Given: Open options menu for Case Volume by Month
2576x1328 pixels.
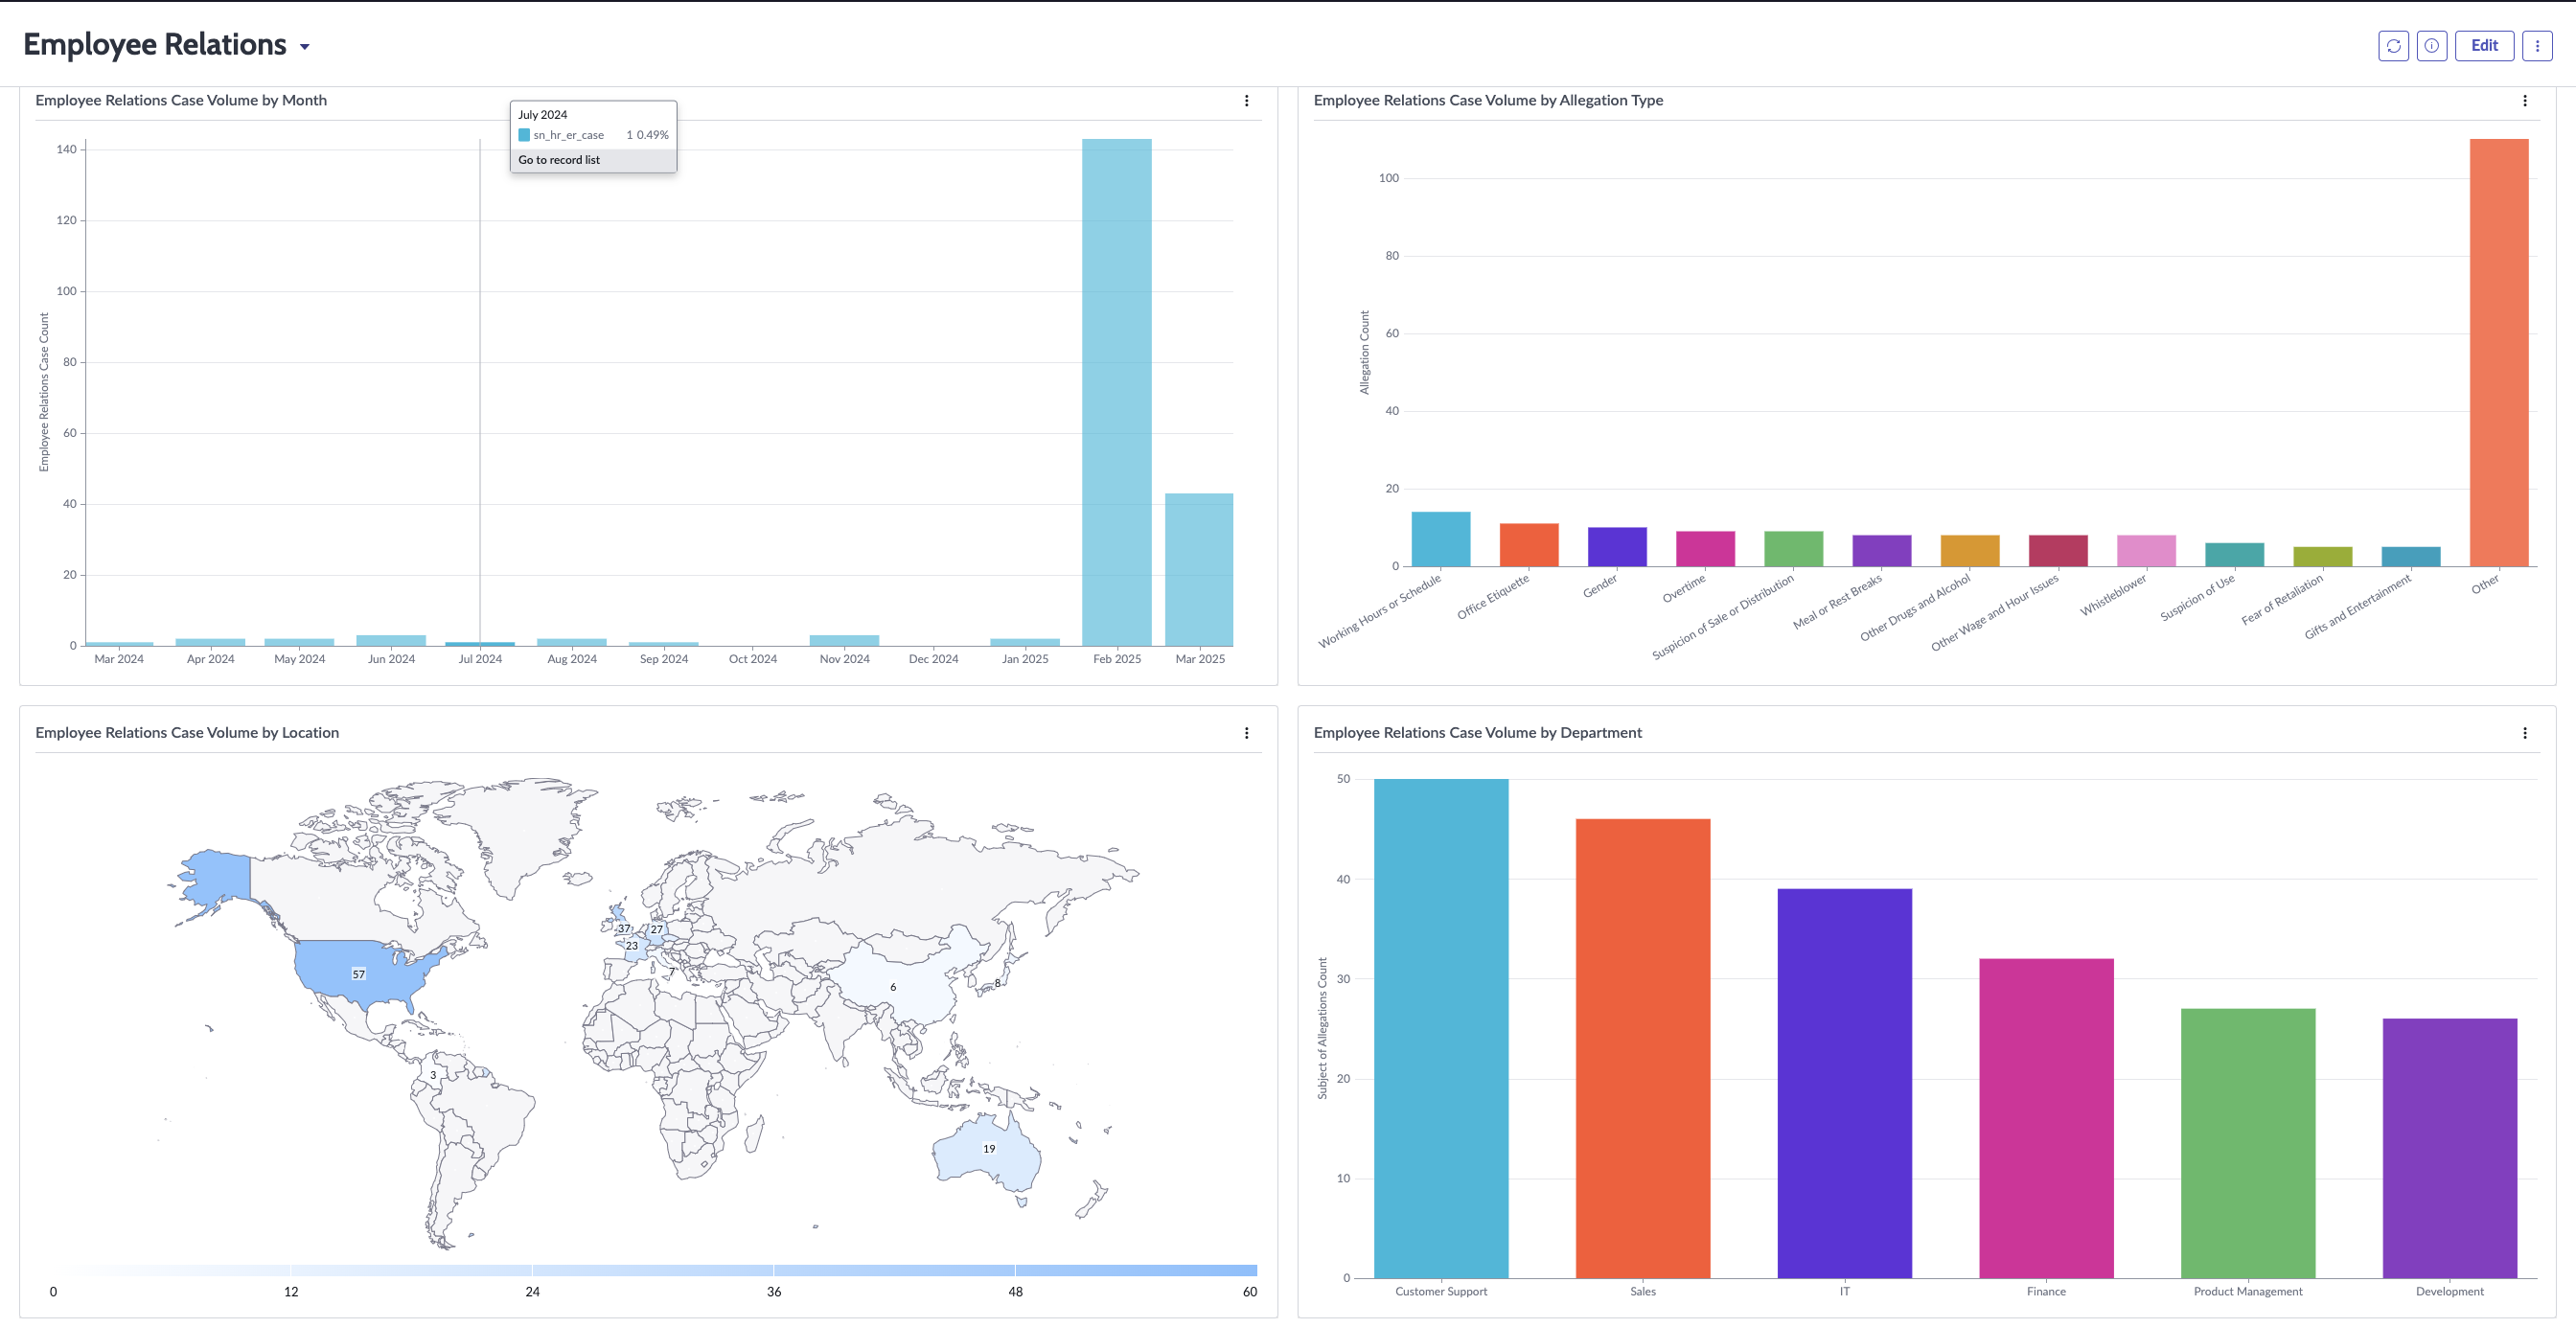Looking at the screenshot, I should click(1246, 101).
